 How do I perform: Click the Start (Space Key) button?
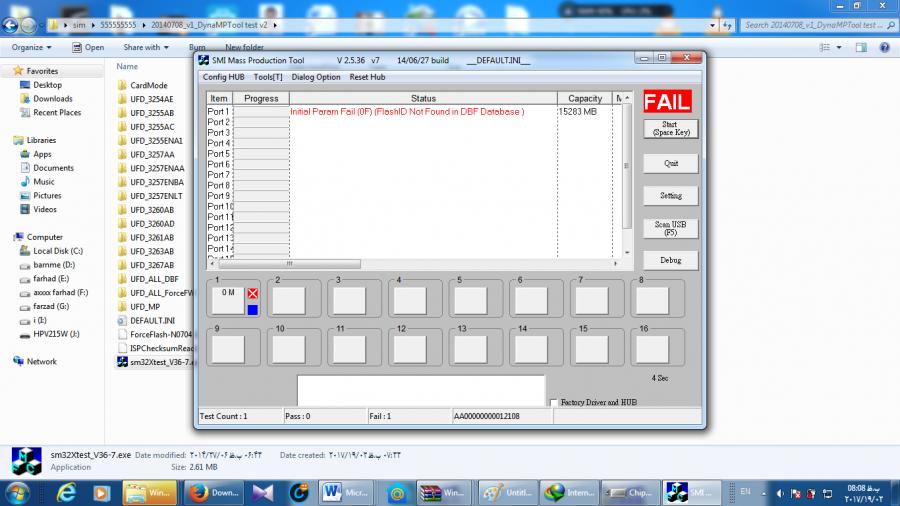pos(670,129)
